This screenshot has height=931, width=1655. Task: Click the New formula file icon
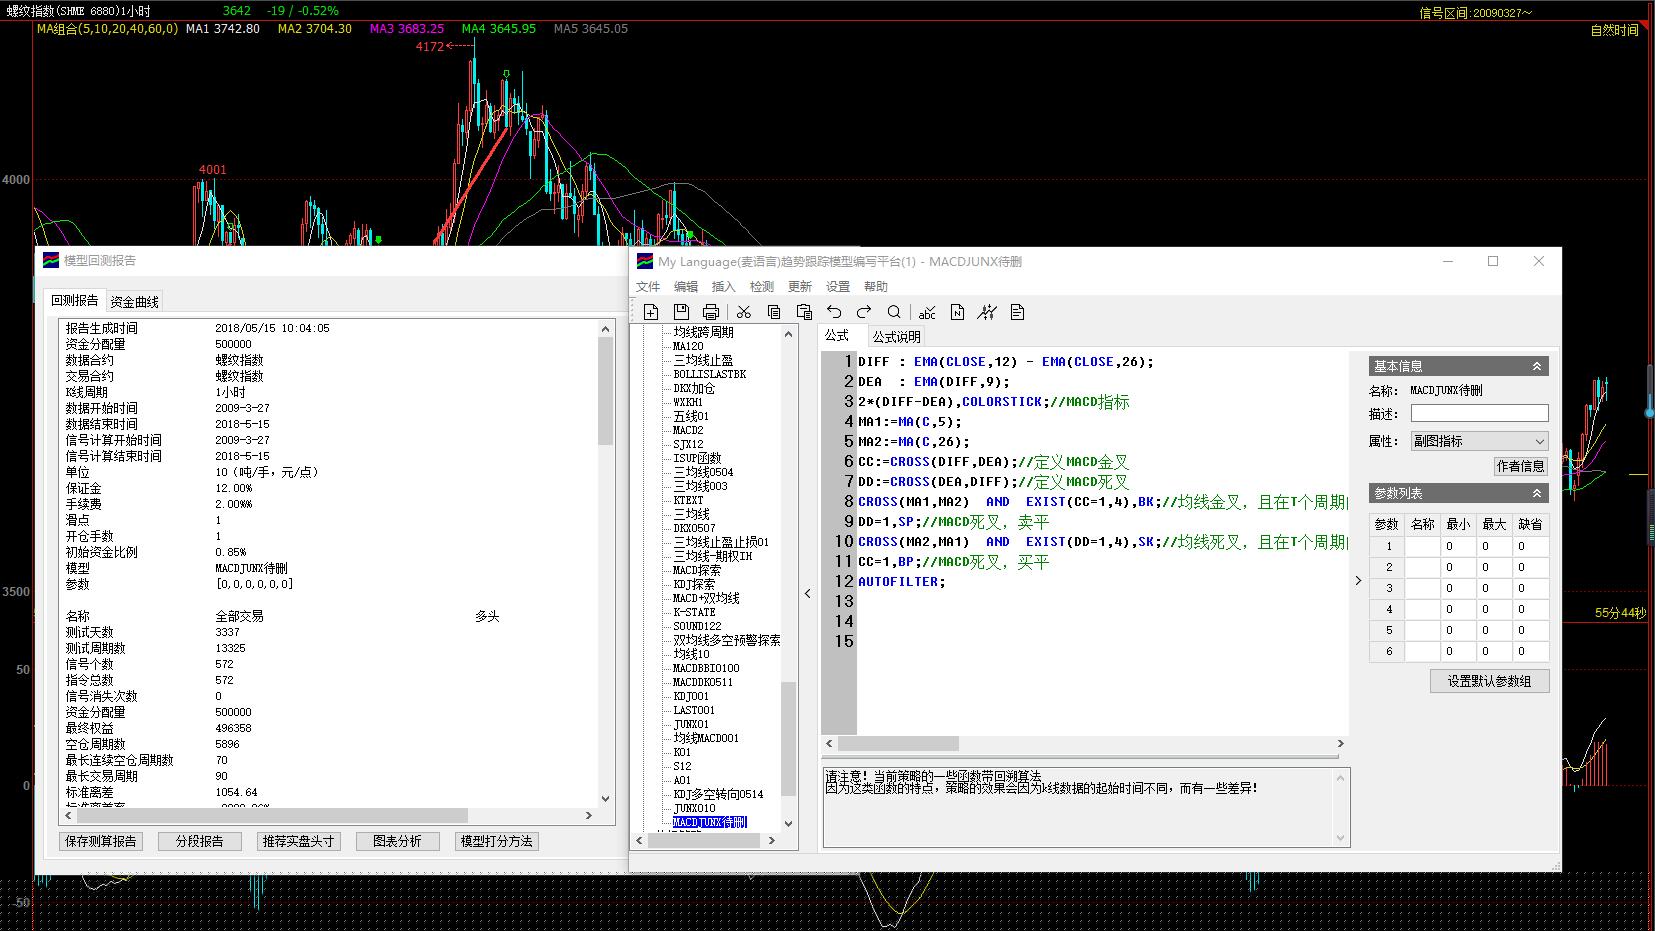click(x=651, y=312)
